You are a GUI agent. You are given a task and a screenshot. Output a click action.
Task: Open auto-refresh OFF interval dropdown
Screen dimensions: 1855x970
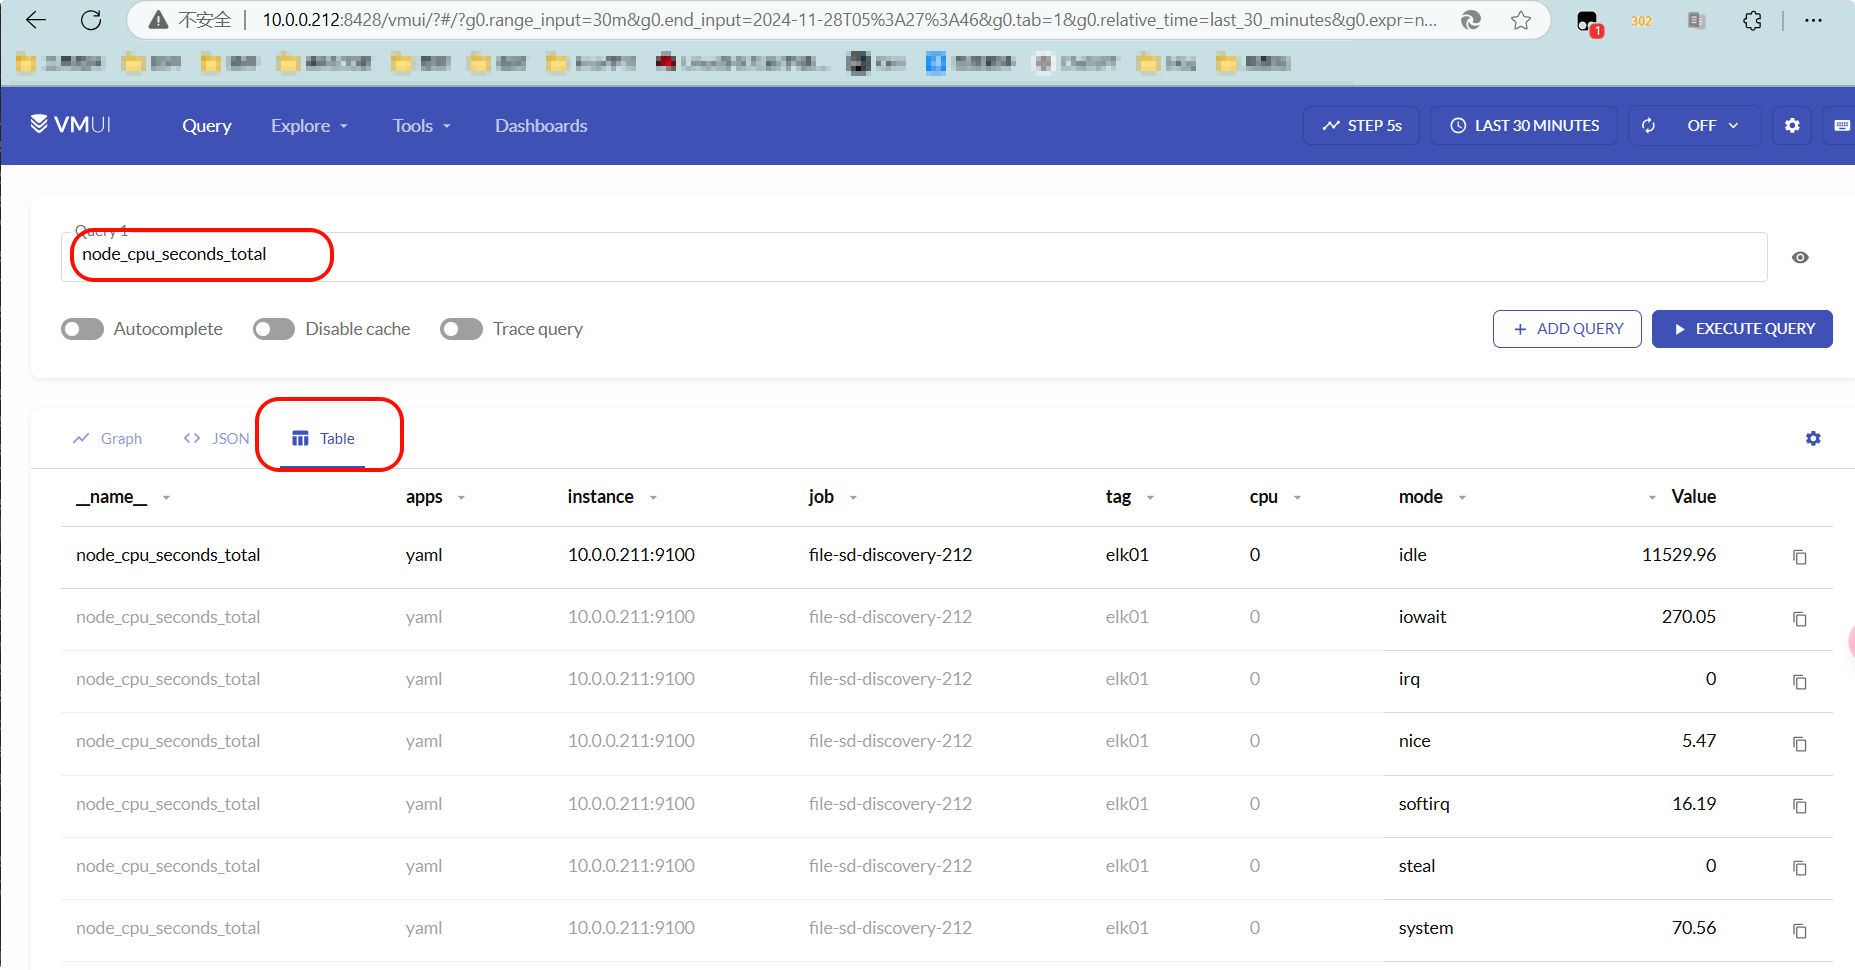[1713, 126]
